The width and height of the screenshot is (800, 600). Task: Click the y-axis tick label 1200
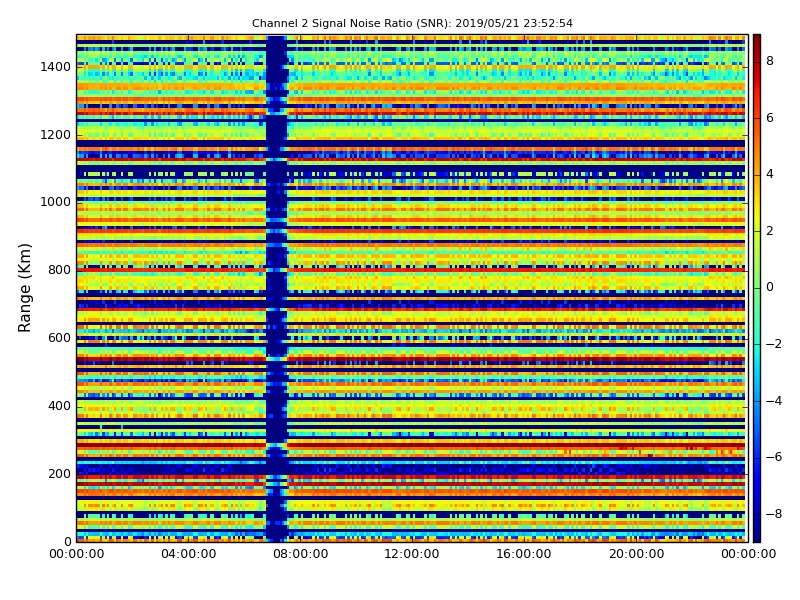point(56,135)
